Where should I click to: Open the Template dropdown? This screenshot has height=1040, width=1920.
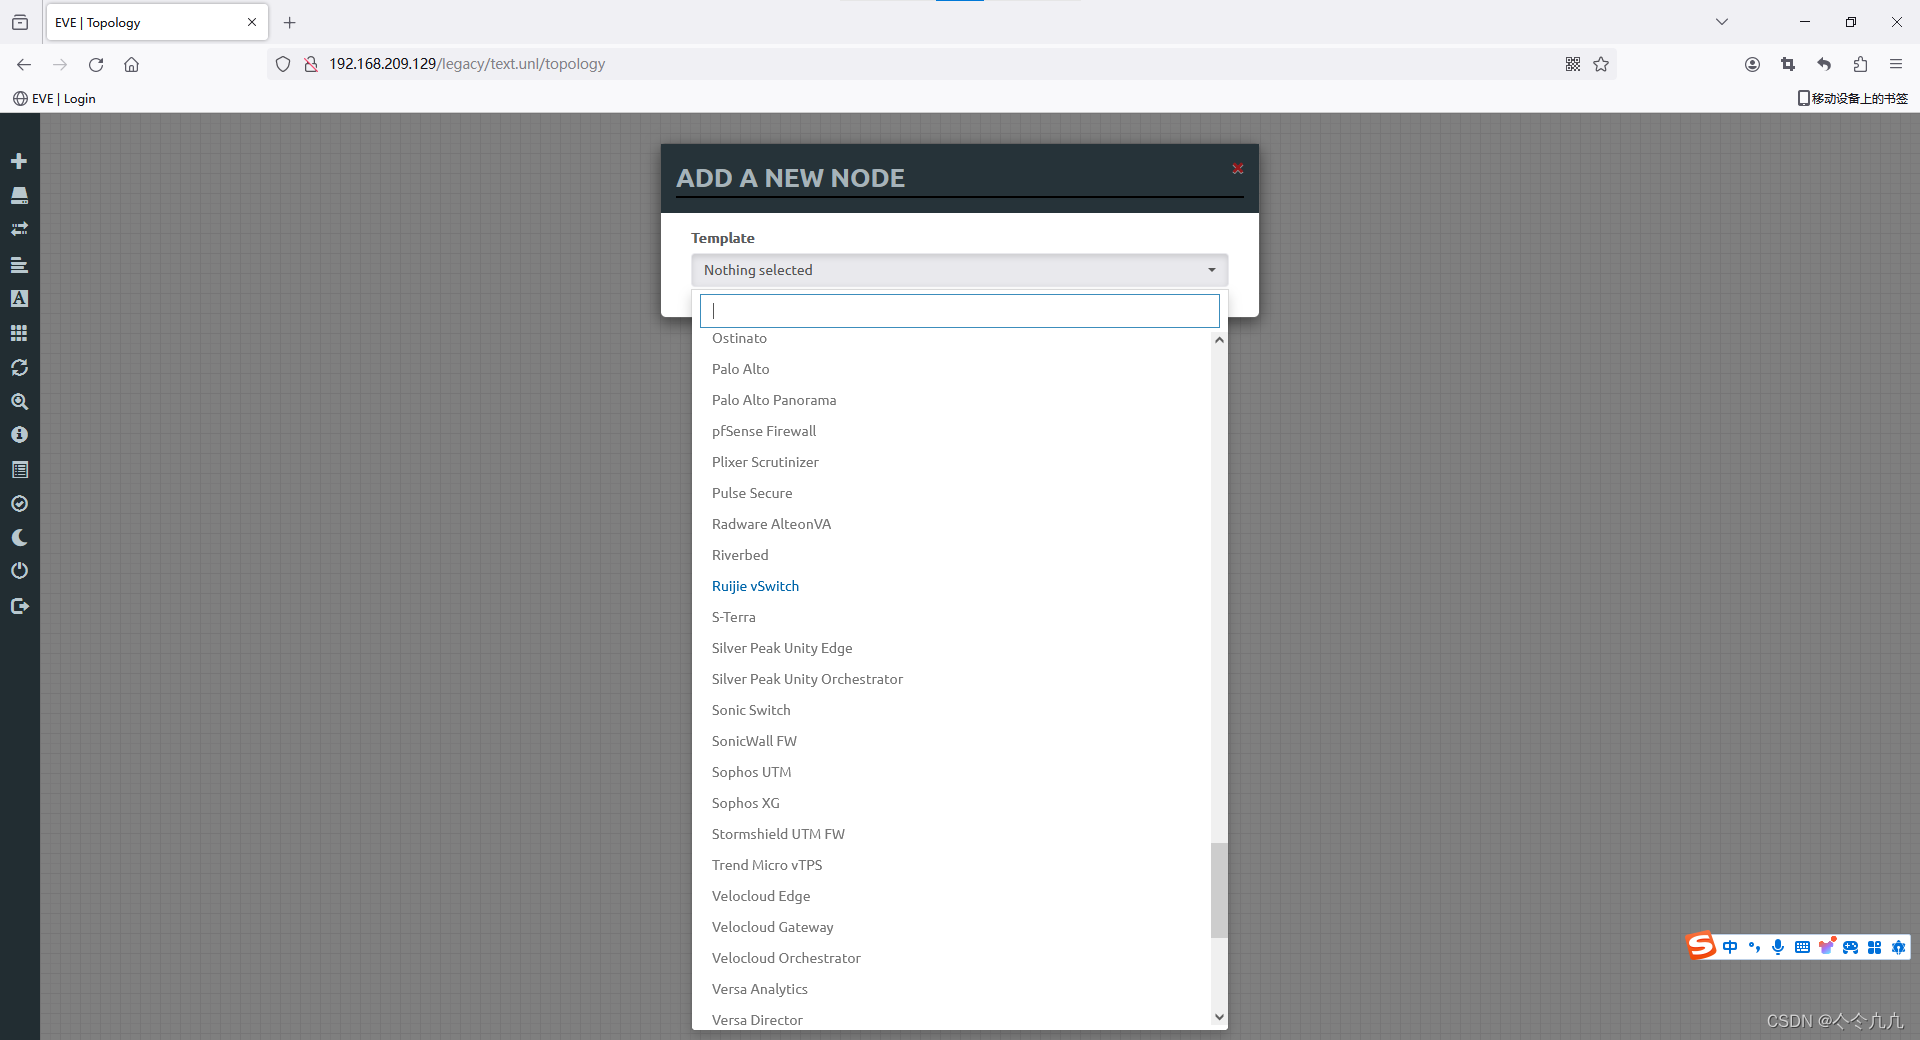coord(959,270)
